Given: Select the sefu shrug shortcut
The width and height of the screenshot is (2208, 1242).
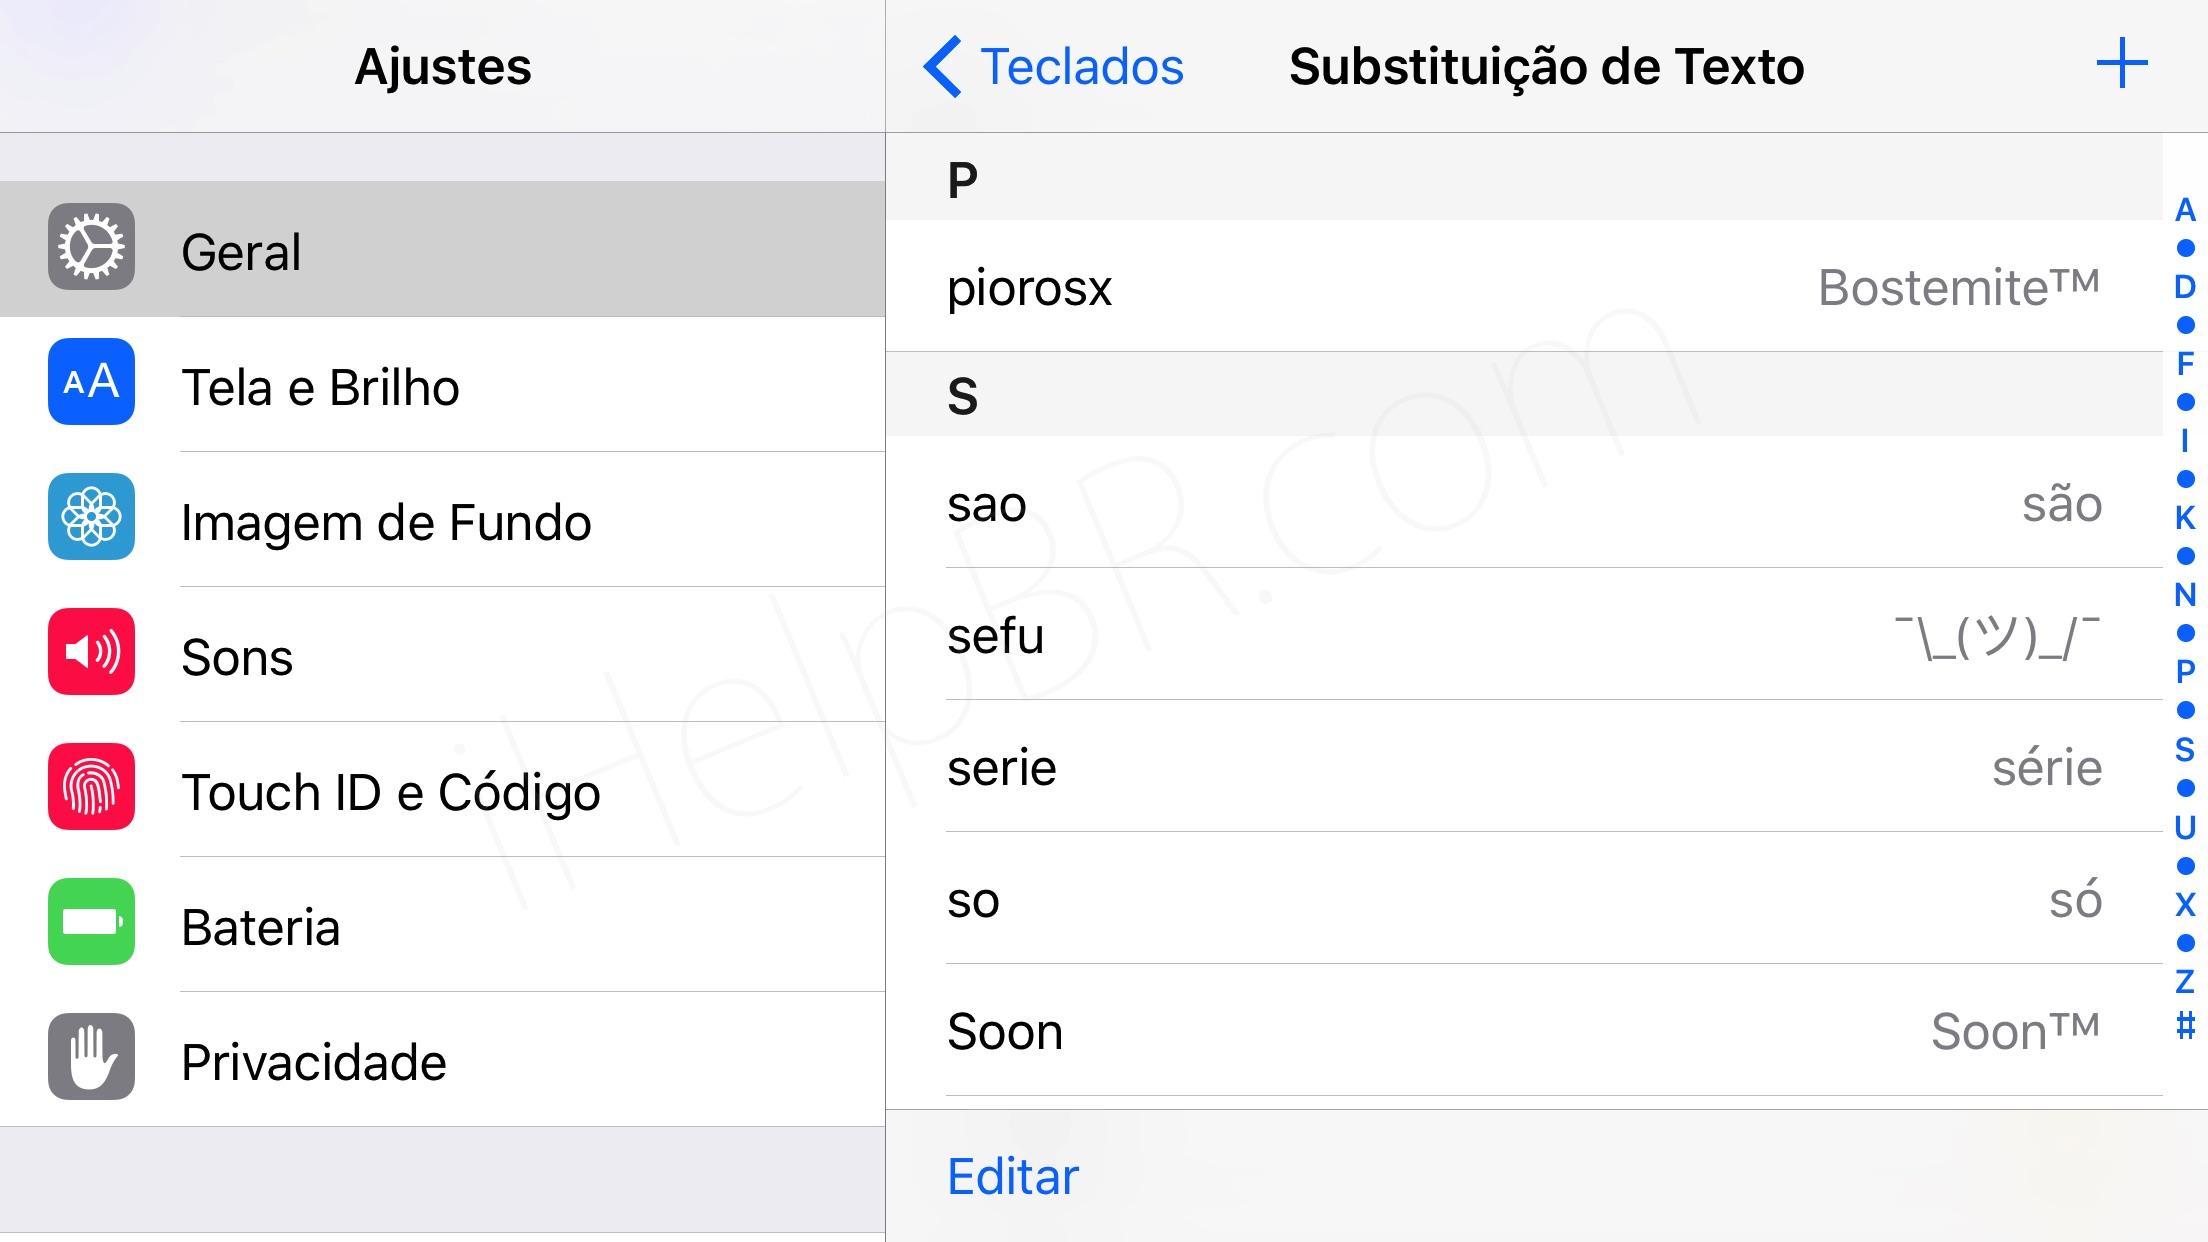Looking at the screenshot, I should 1523,636.
